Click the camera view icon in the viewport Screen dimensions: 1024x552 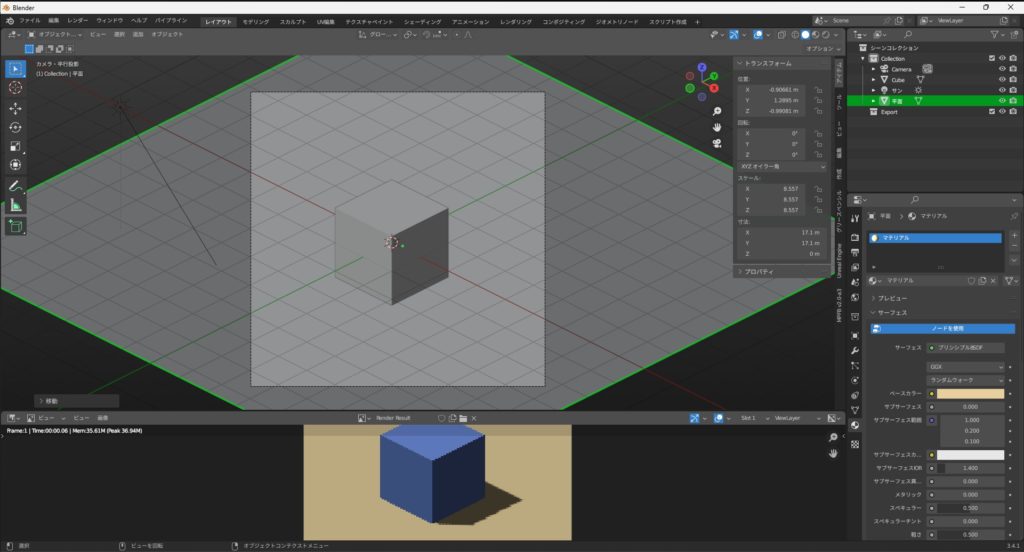point(717,143)
